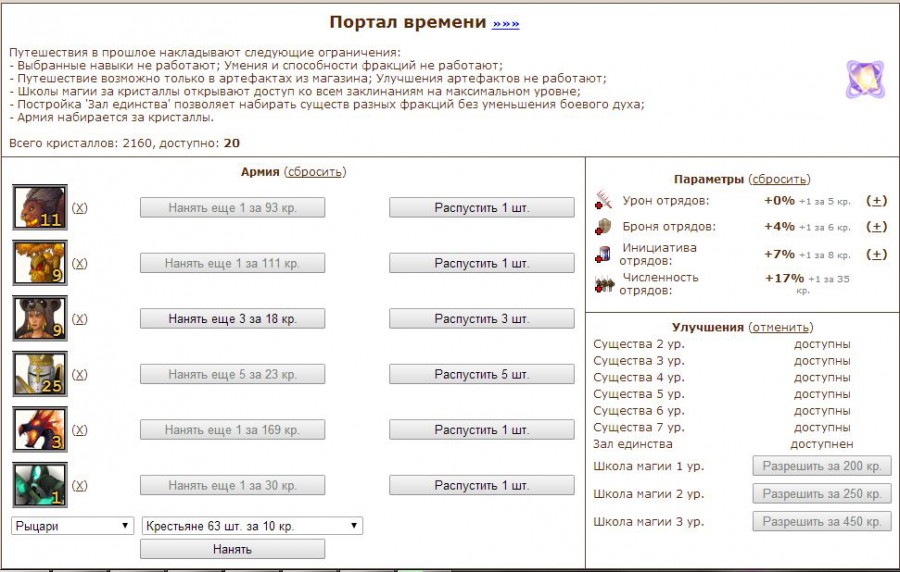Click the squad initiative icon

click(x=603, y=254)
